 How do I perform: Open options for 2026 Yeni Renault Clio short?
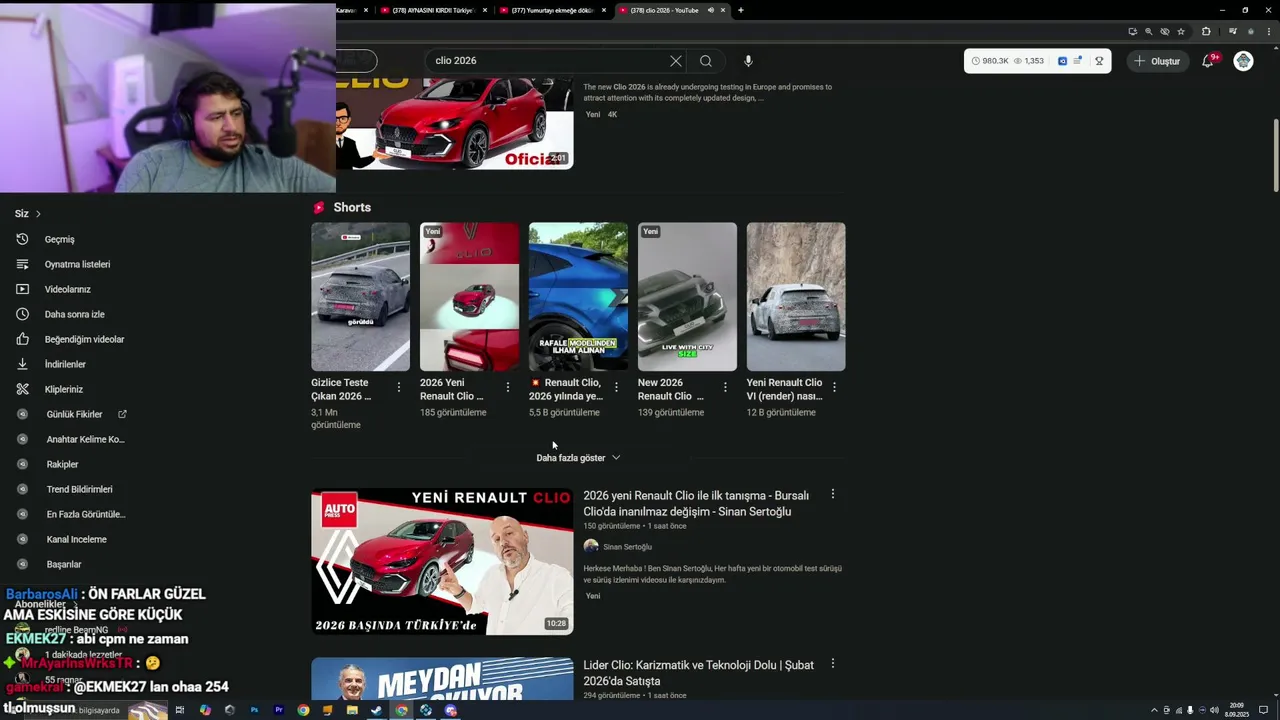click(508, 387)
